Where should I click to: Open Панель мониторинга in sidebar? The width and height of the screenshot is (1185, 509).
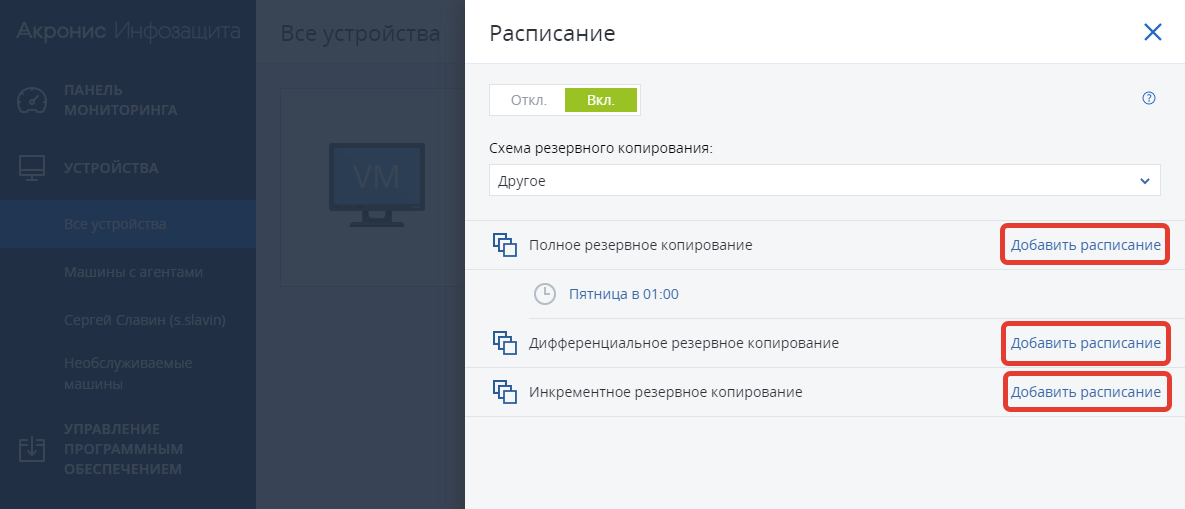point(121,100)
